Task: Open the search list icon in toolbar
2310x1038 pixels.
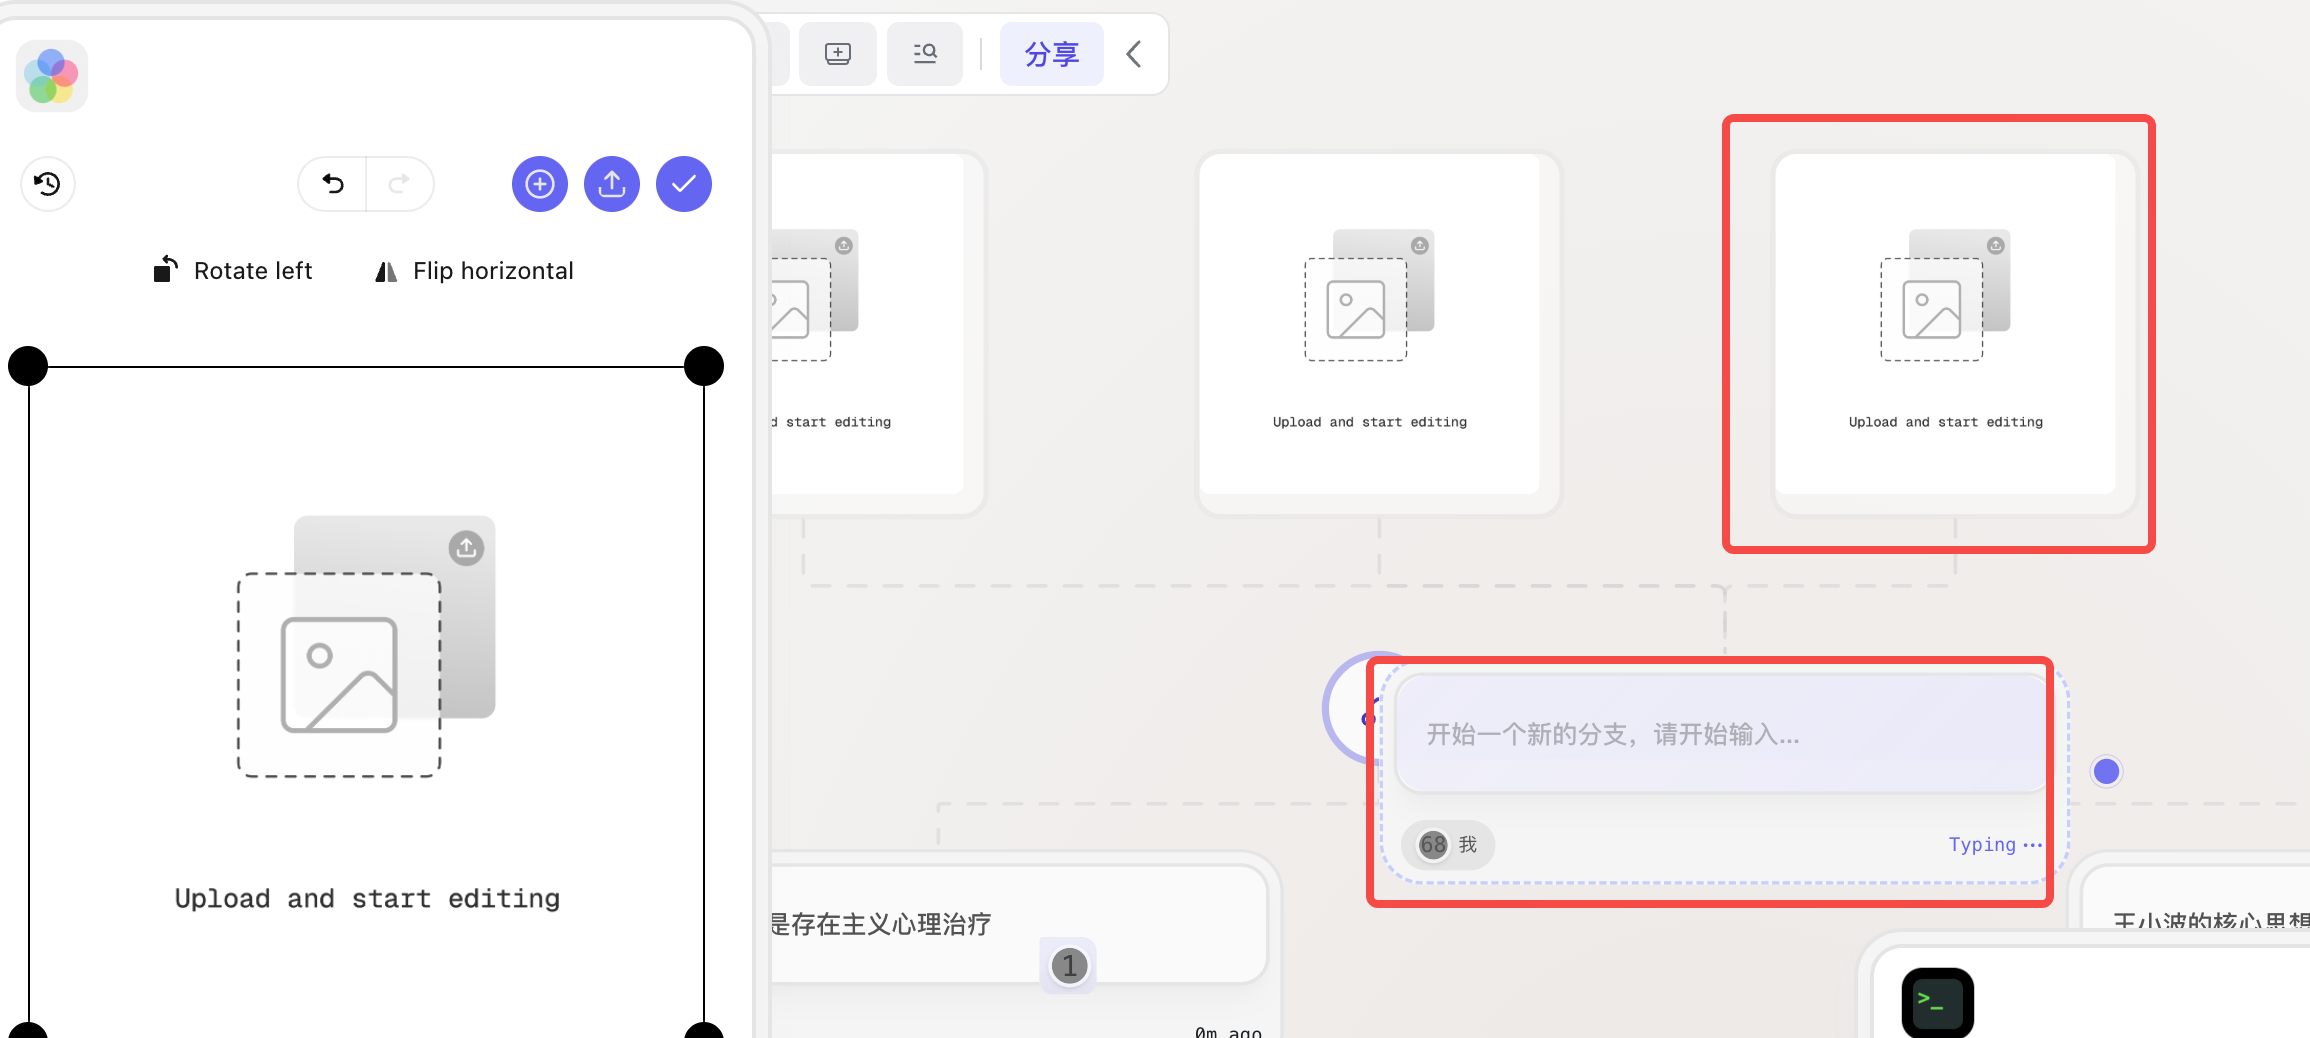Action: pos(925,54)
